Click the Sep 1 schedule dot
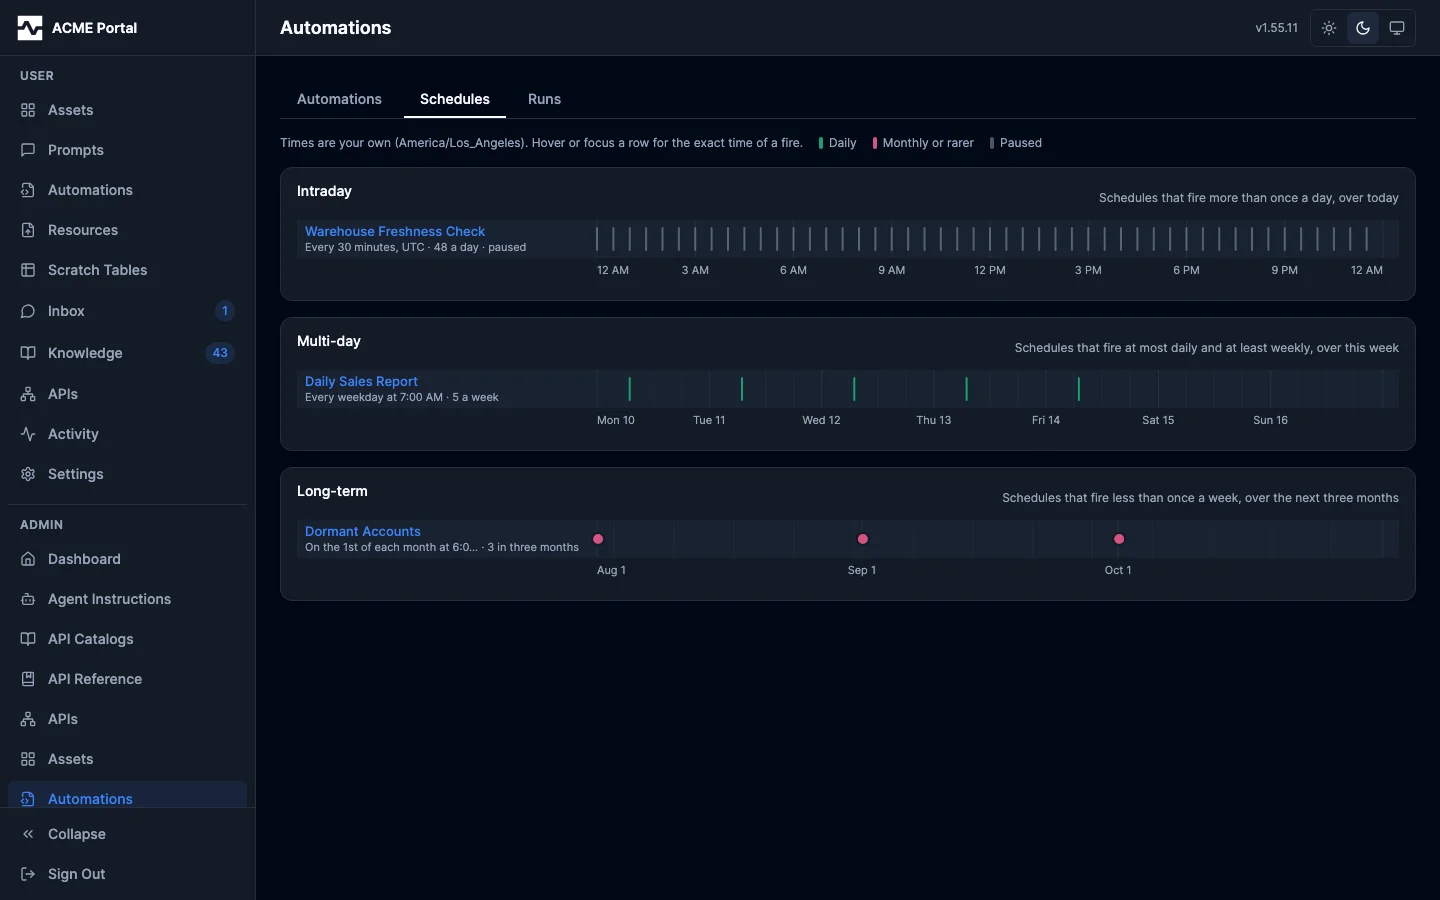1440x900 pixels. pyautogui.click(x=863, y=539)
